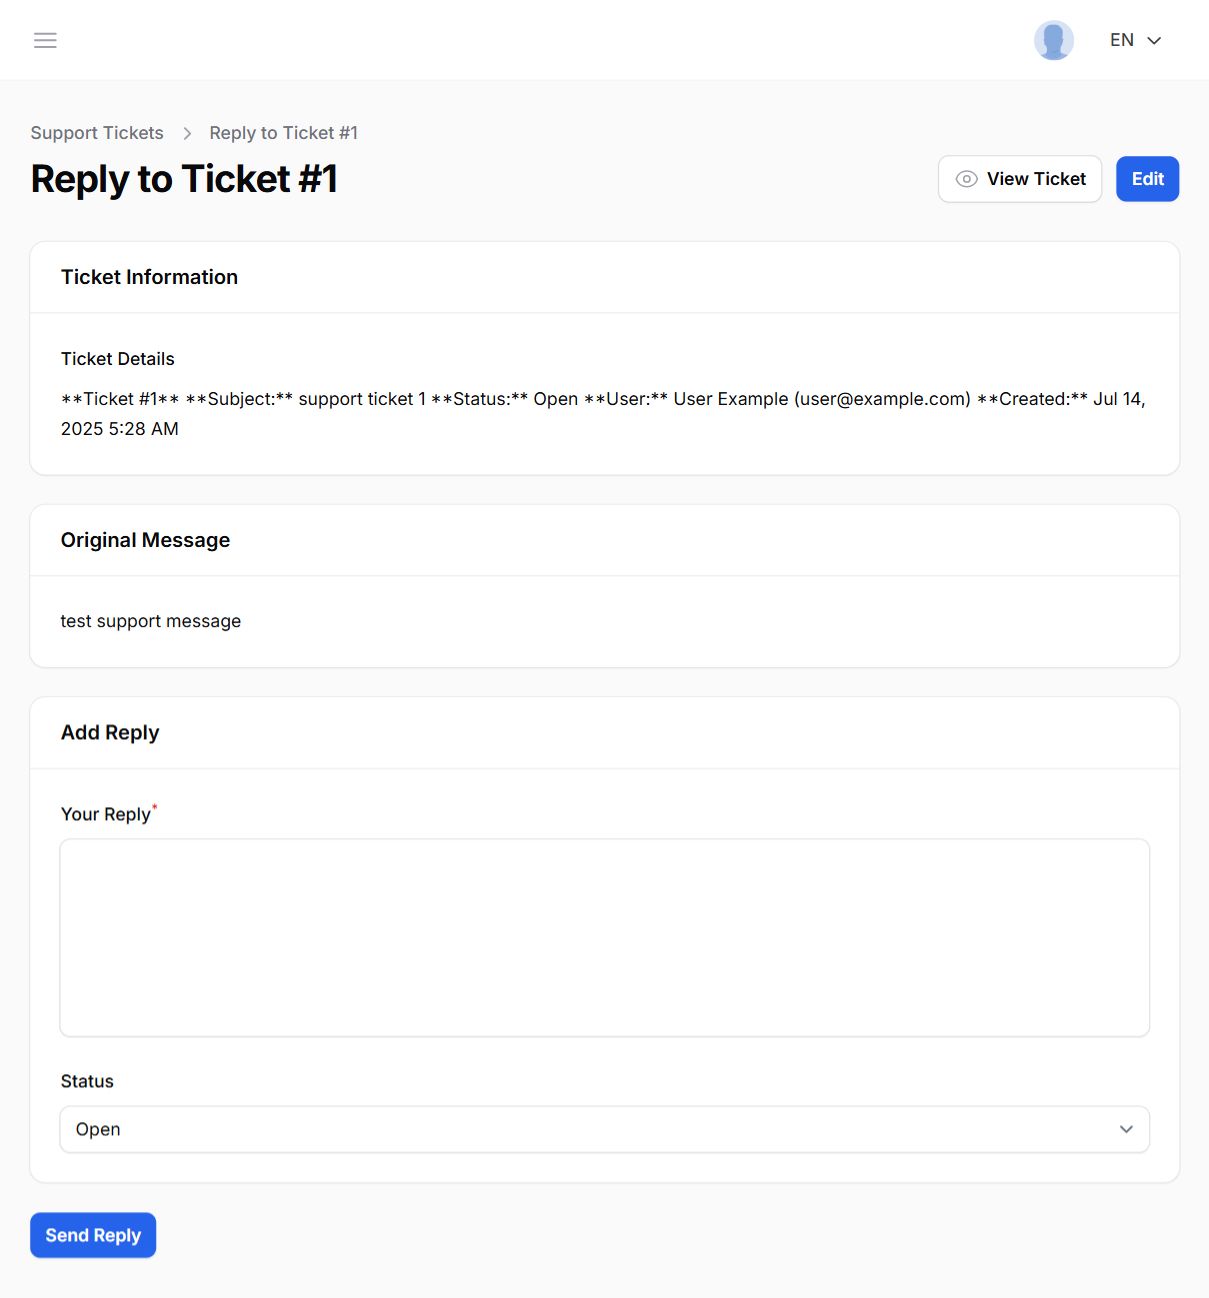Click the breadcrumb separator arrow
This screenshot has height=1298, width=1209.
coord(187,133)
